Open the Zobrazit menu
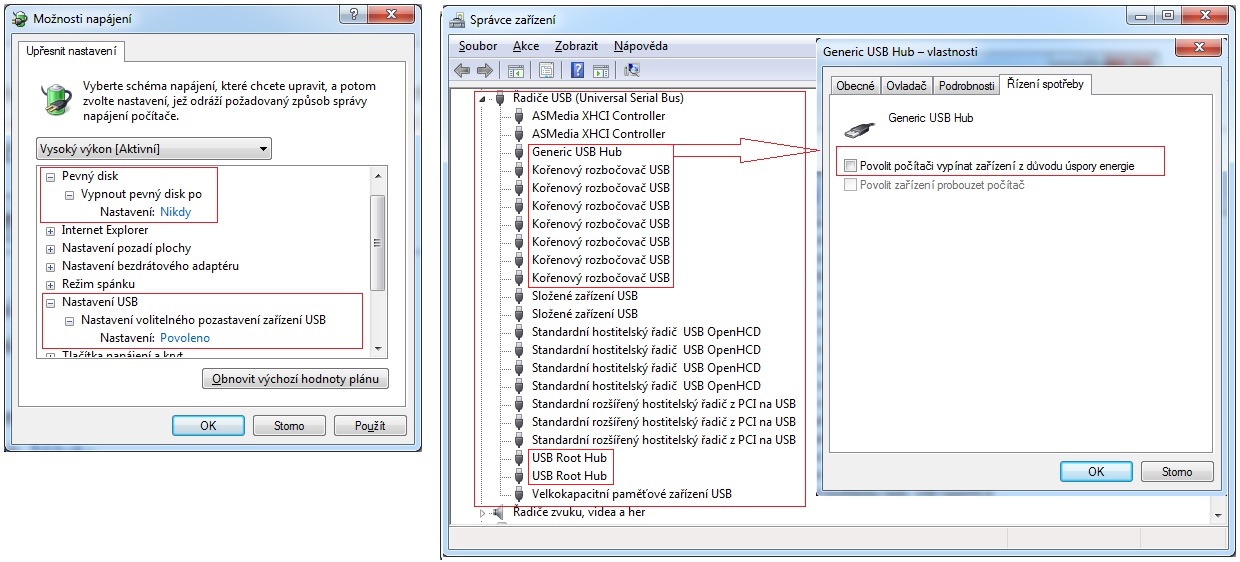Image resolution: width=1240 pixels, height=562 pixels. pos(576,46)
